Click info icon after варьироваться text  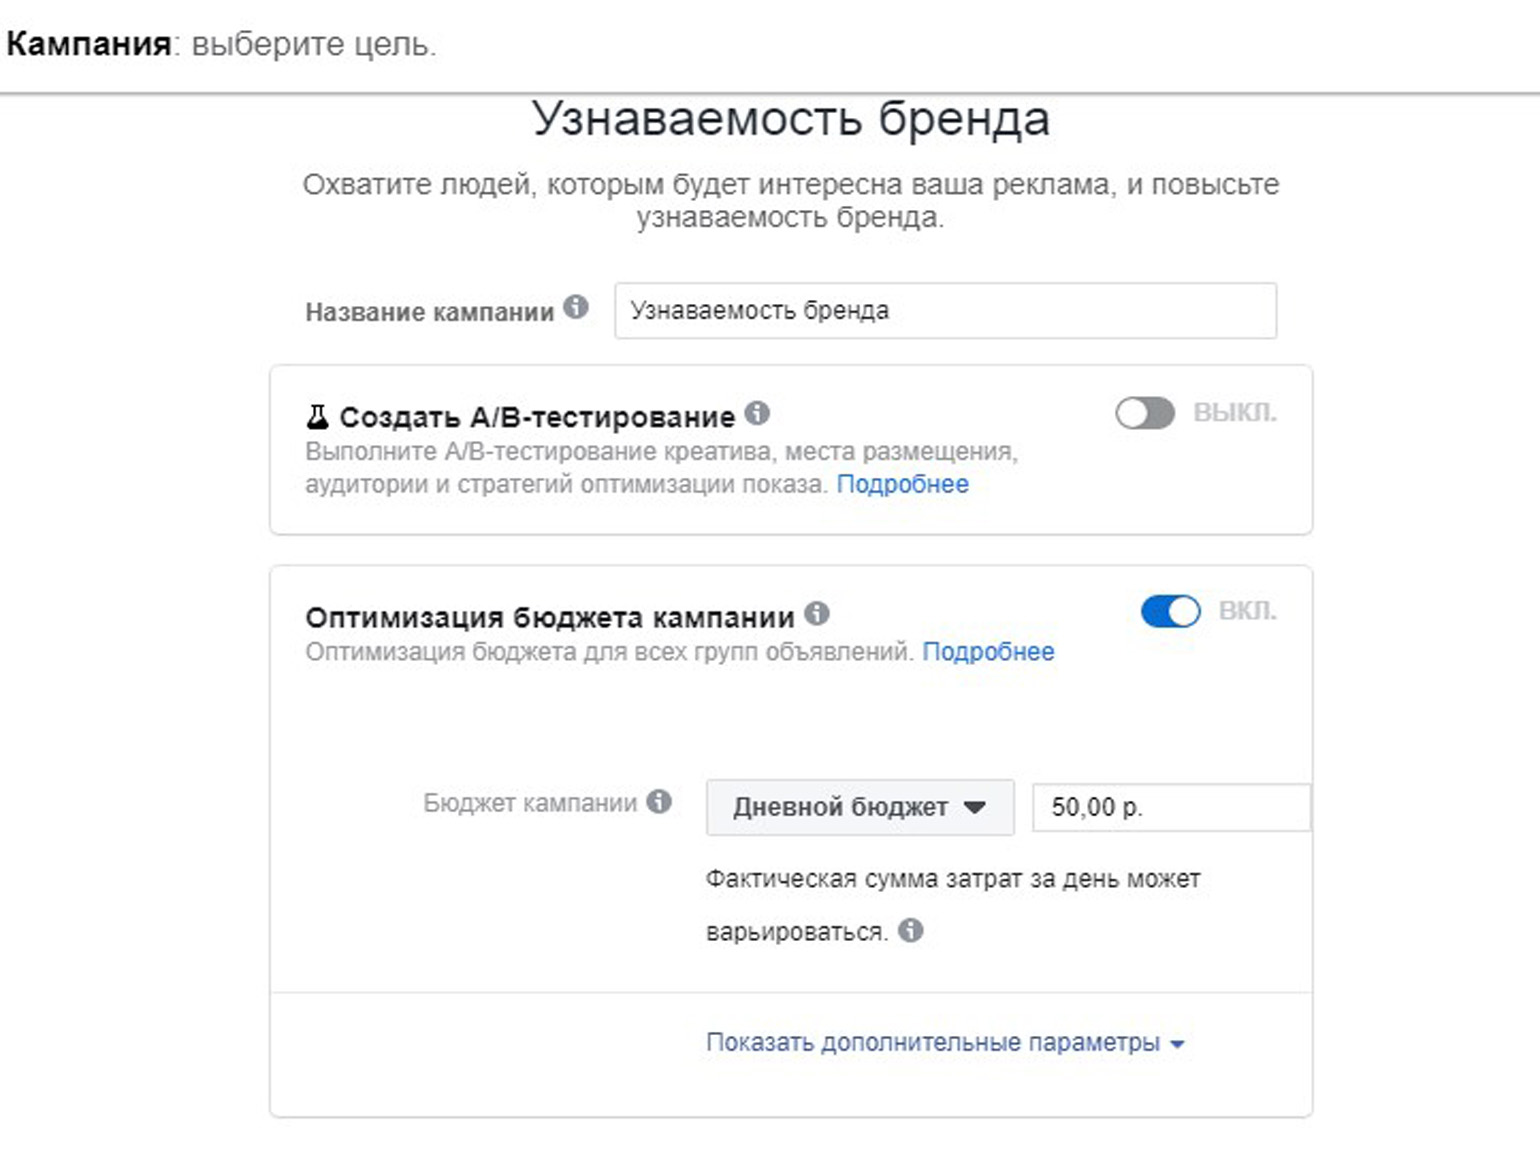pyautogui.click(x=910, y=930)
